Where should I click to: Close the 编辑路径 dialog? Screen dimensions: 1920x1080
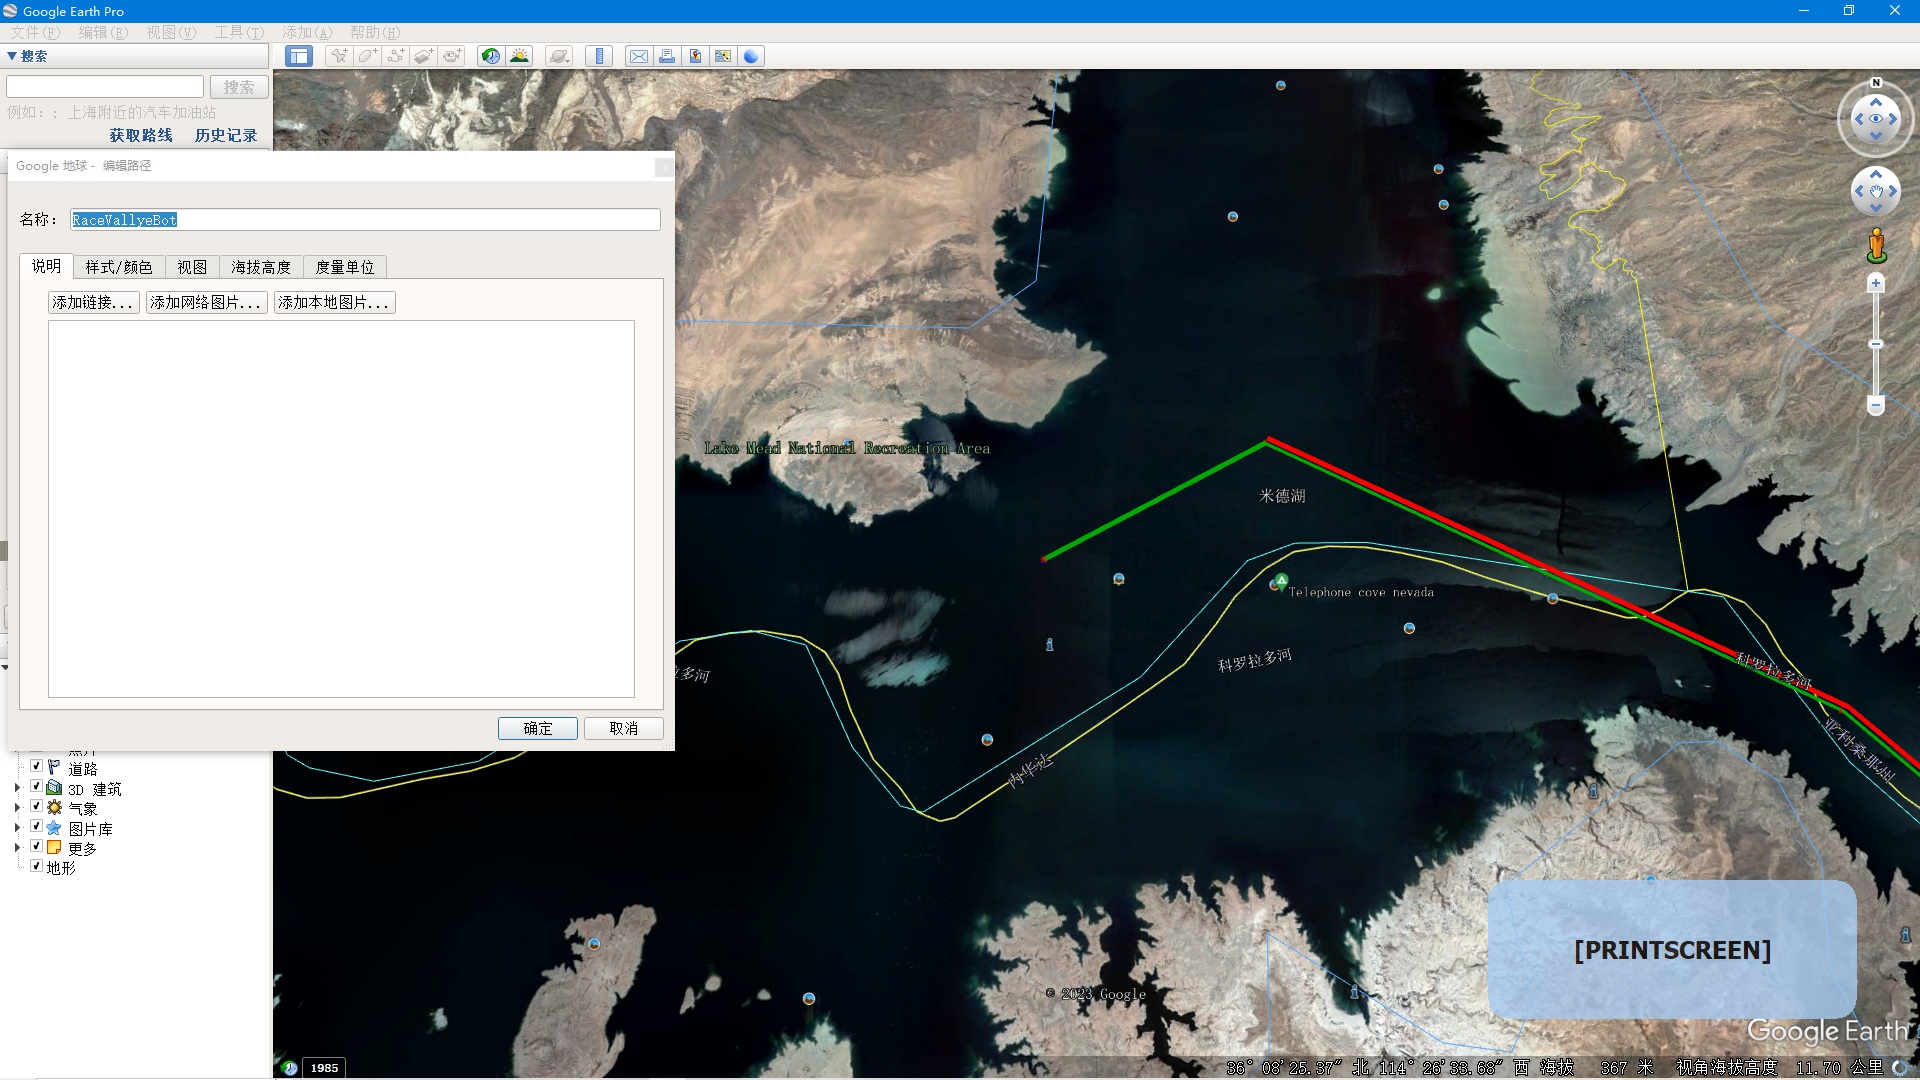664,167
